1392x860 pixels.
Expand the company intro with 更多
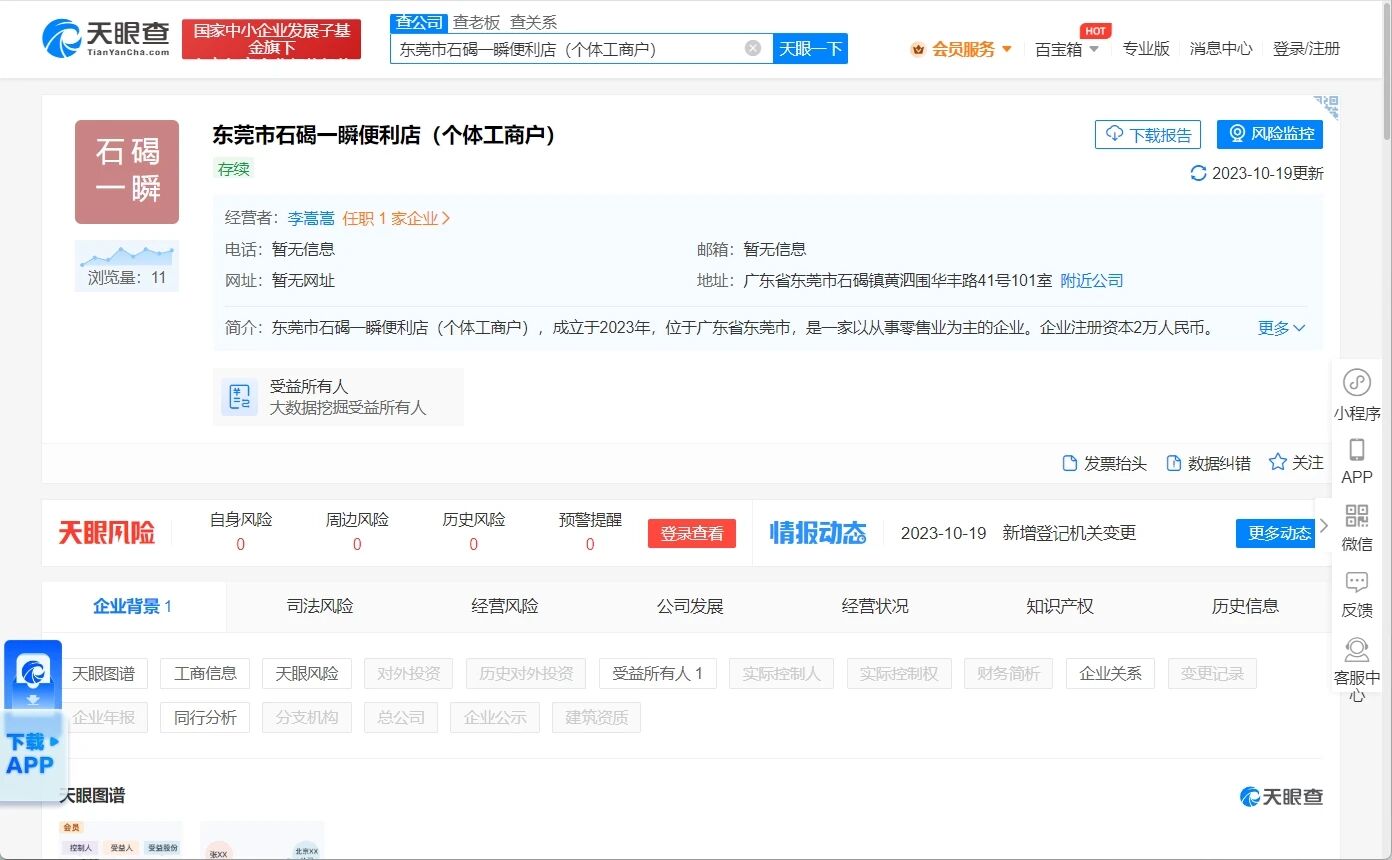coord(1282,328)
